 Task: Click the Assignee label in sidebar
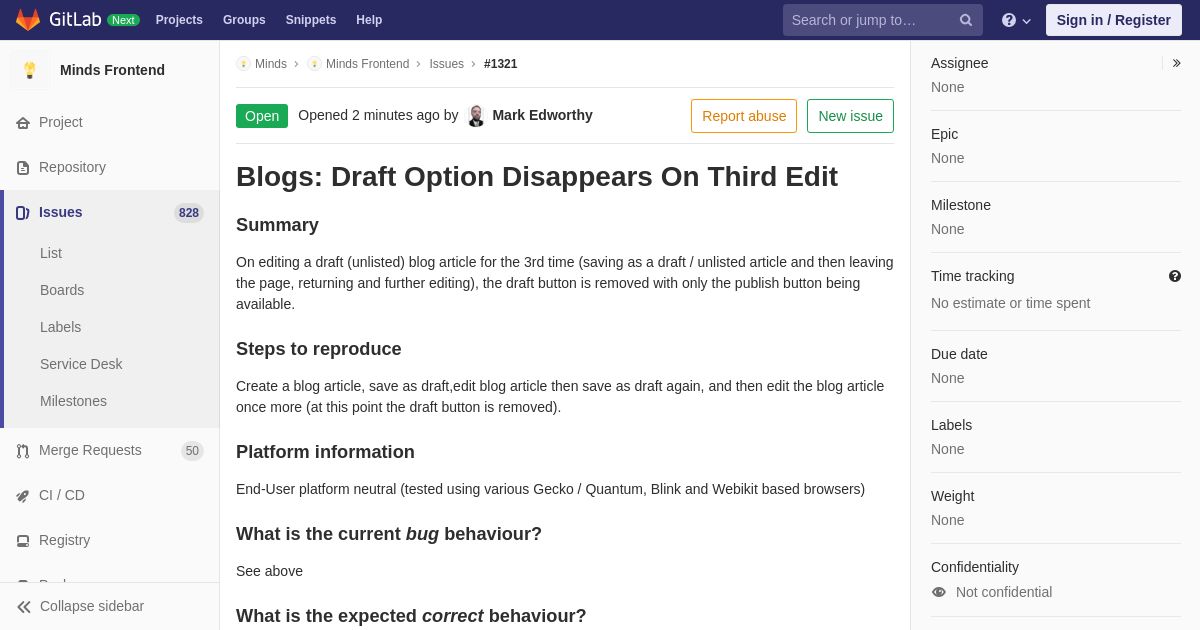point(960,63)
